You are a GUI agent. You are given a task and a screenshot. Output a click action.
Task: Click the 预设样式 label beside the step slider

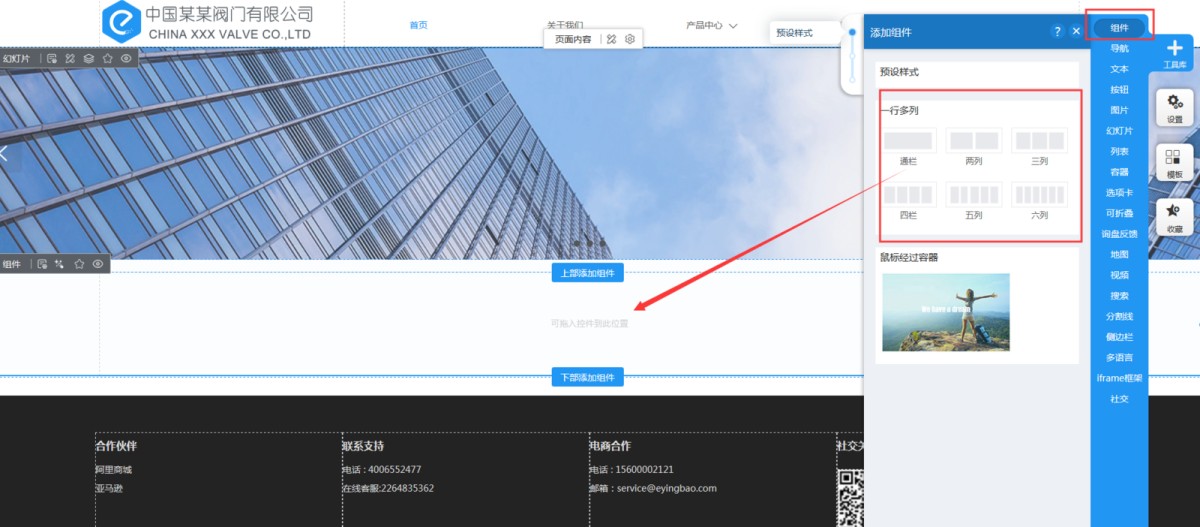tap(794, 33)
